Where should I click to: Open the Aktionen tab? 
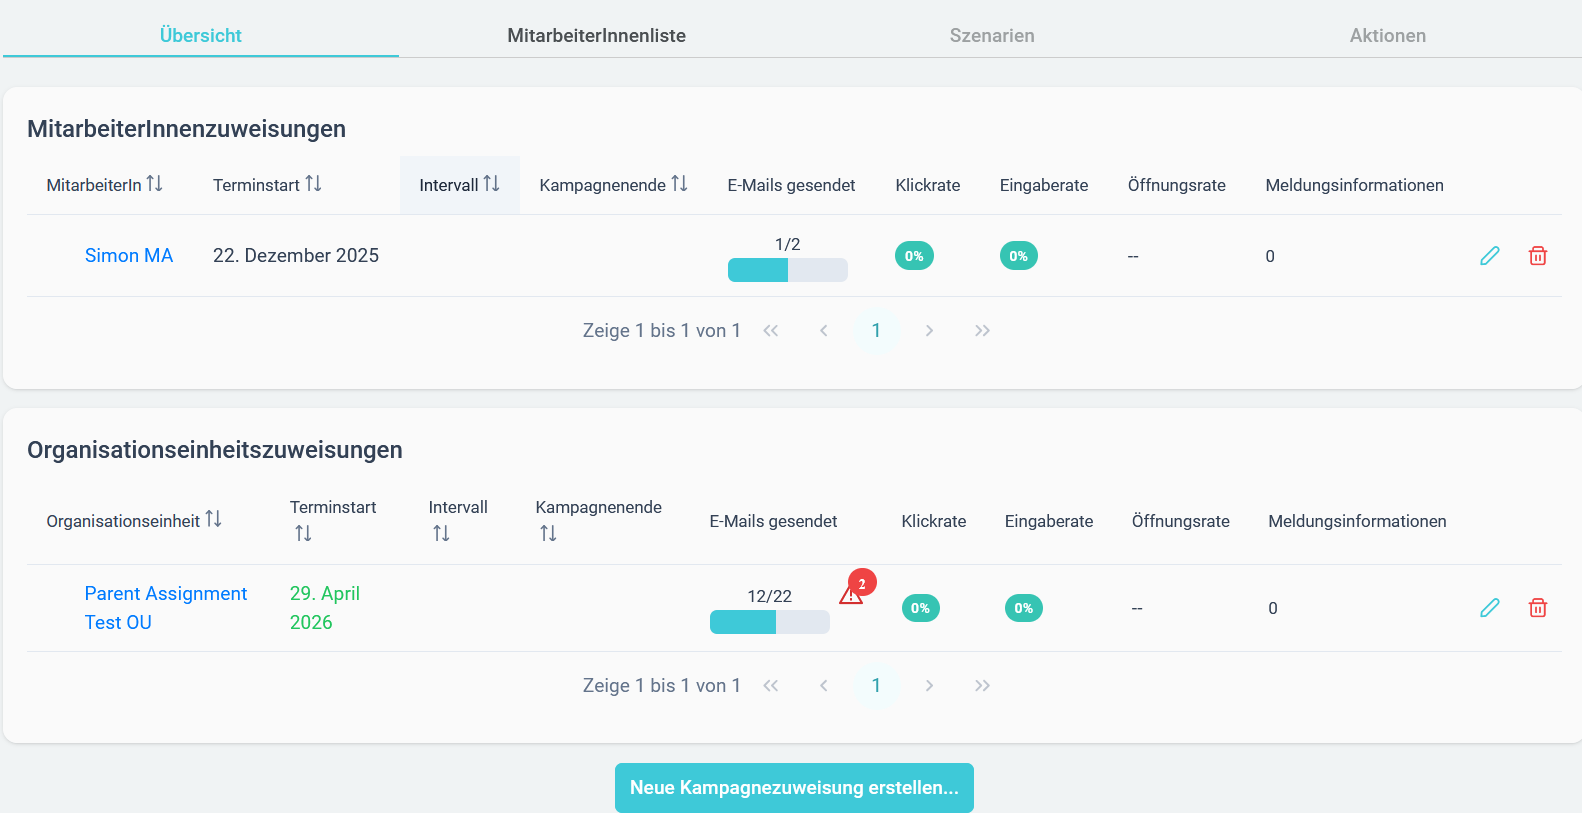[x=1388, y=36]
